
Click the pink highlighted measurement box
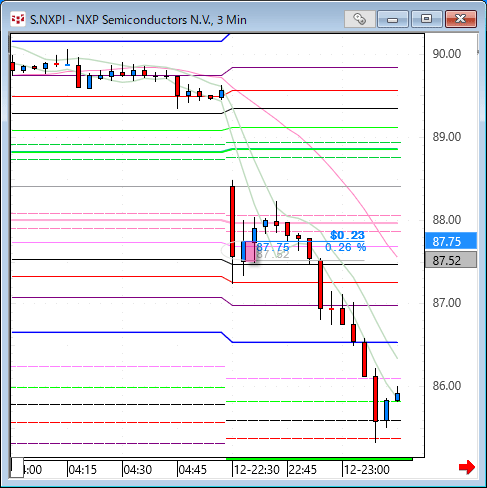tap(251, 251)
